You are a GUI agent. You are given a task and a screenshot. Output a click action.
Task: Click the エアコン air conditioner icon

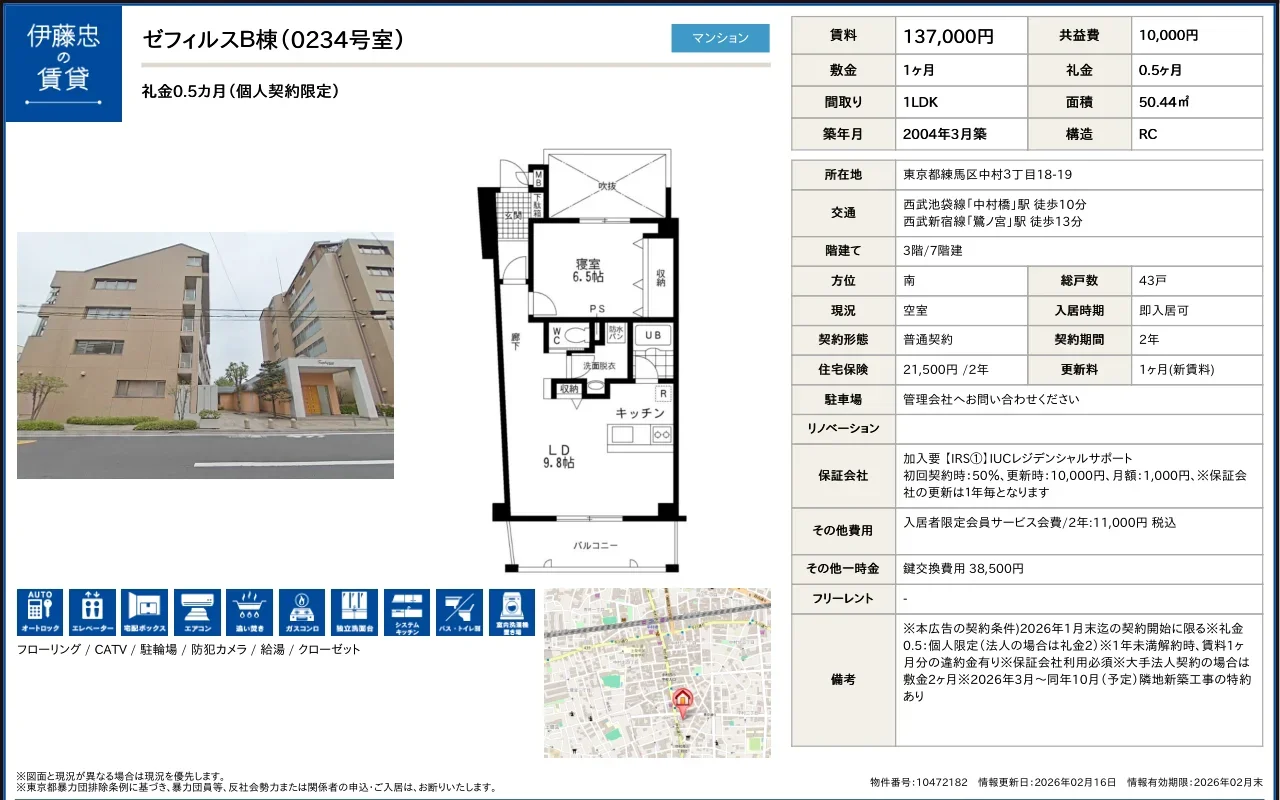point(197,610)
